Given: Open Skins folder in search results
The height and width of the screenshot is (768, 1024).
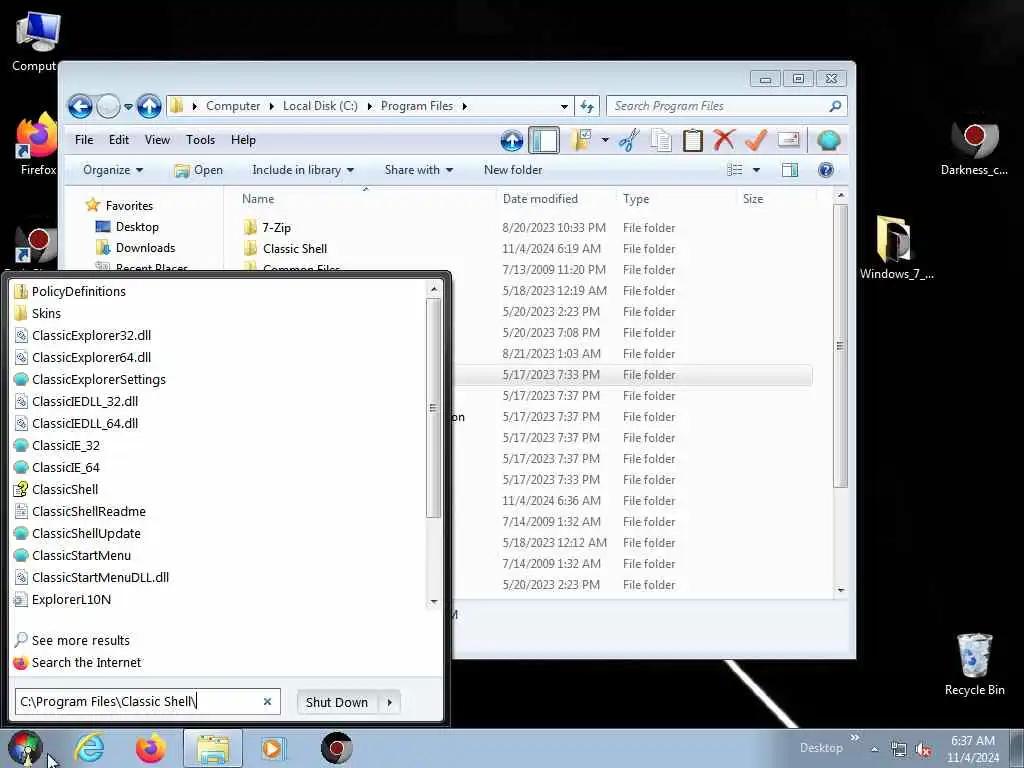Looking at the screenshot, I should click(46, 313).
